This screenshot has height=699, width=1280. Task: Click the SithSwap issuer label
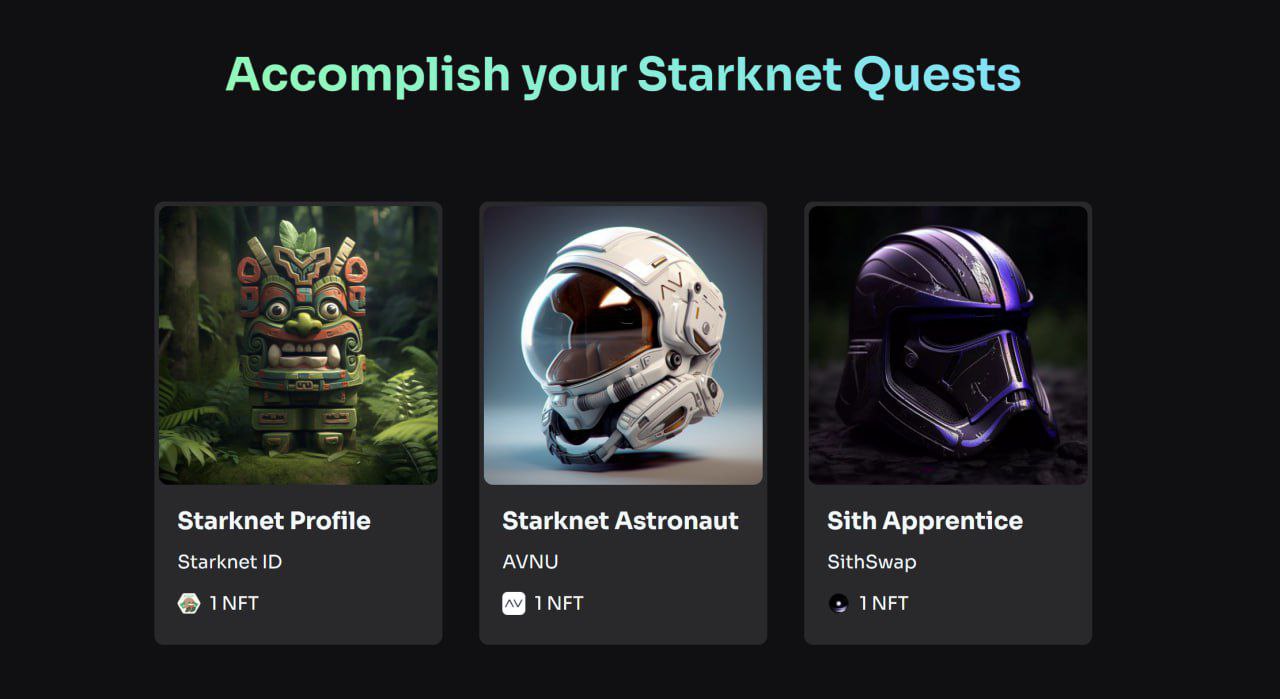[871, 562]
